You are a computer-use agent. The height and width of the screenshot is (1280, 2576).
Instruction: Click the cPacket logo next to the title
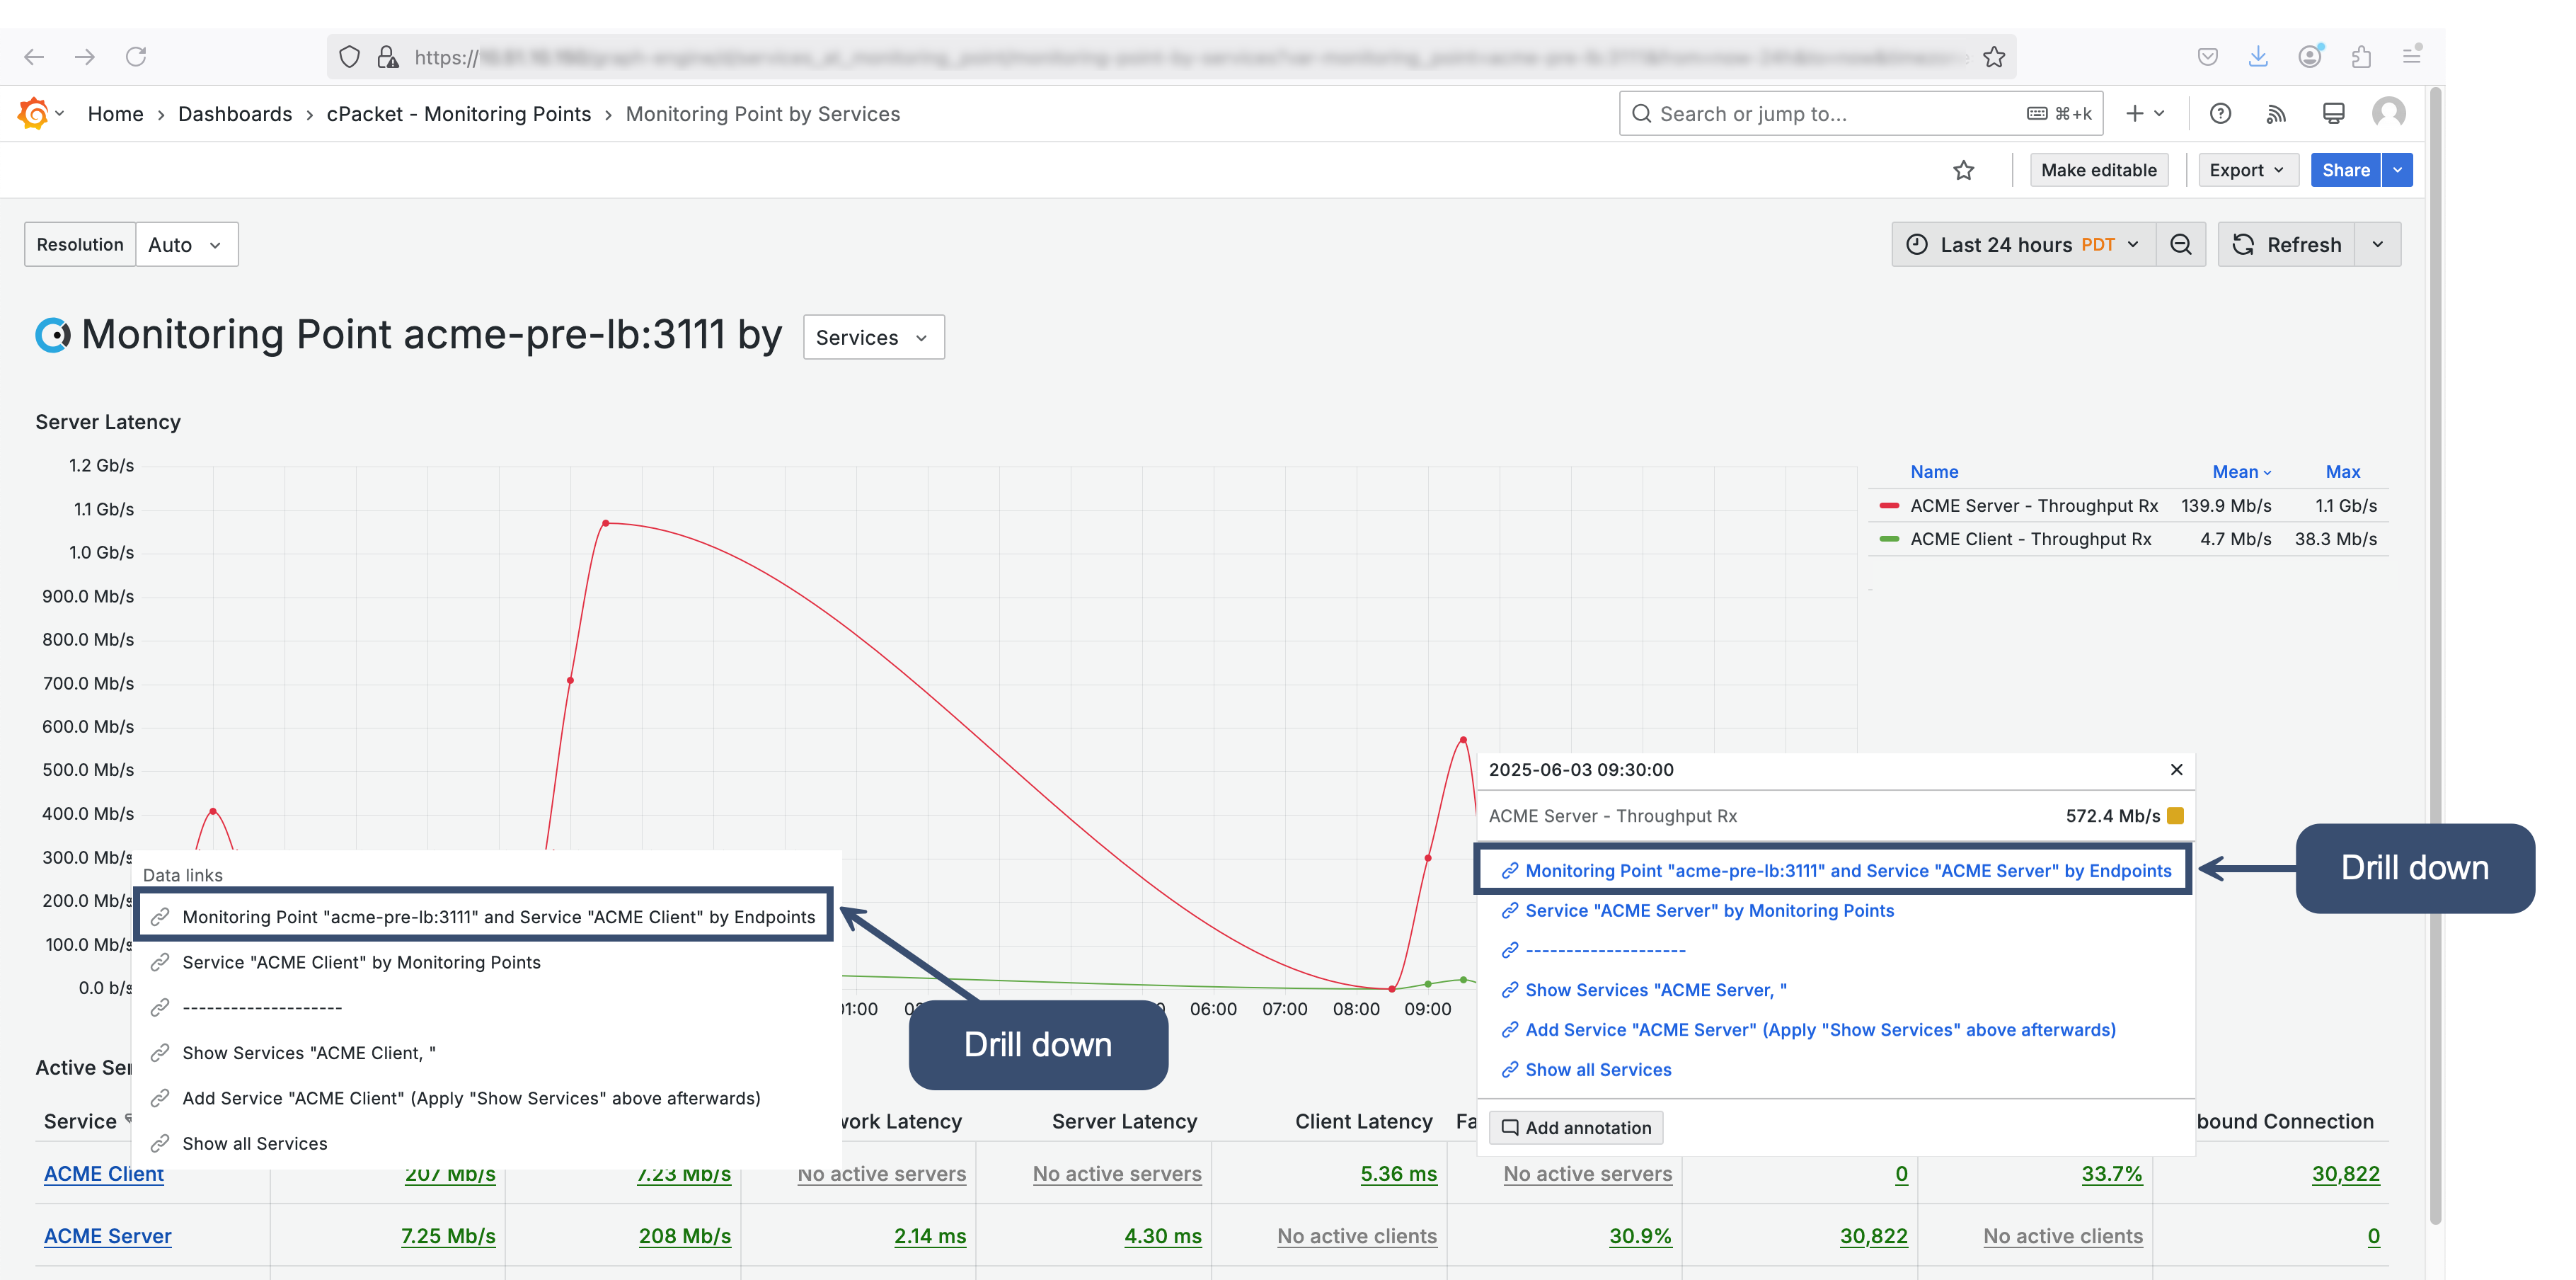click(53, 335)
